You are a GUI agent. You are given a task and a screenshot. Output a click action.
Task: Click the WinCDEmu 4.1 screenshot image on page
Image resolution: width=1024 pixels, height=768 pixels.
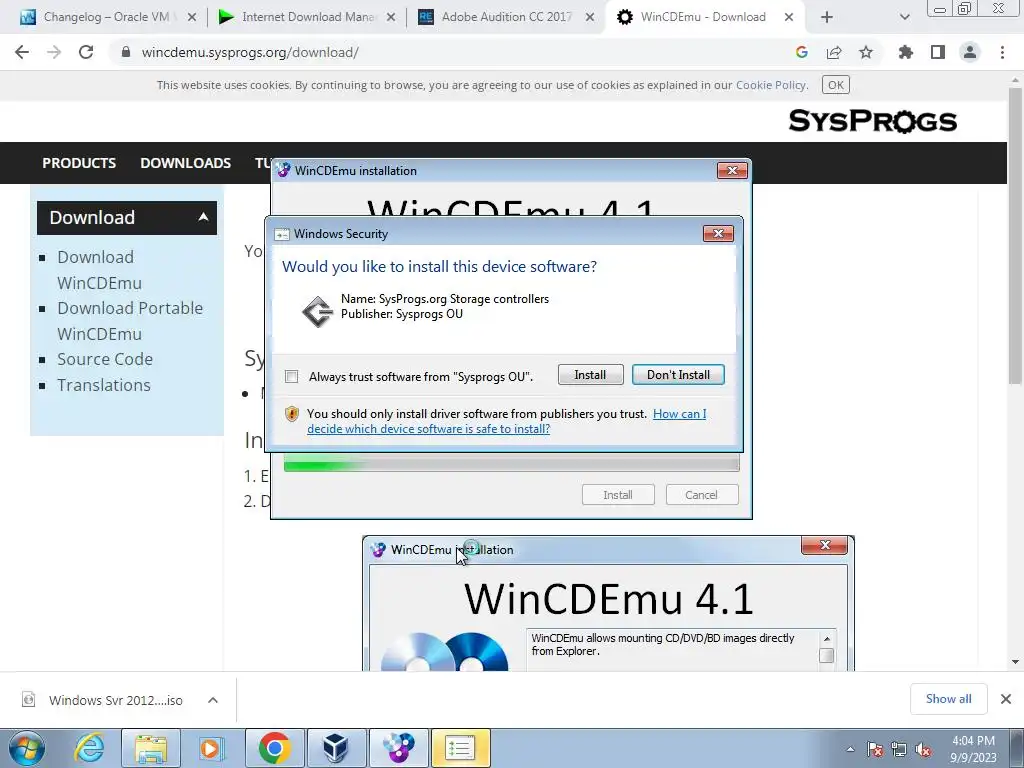tap(608, 603)
